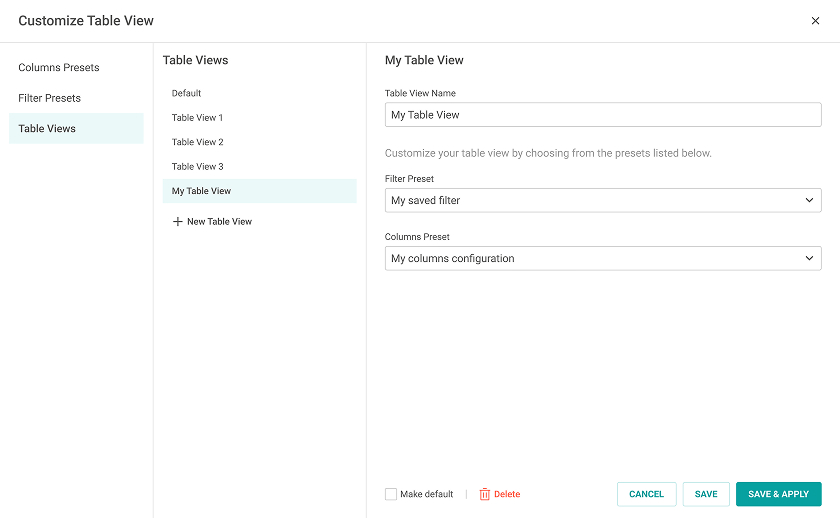Click 'My saved filter' value text
The image size is (840, 518).
point(425,200)
